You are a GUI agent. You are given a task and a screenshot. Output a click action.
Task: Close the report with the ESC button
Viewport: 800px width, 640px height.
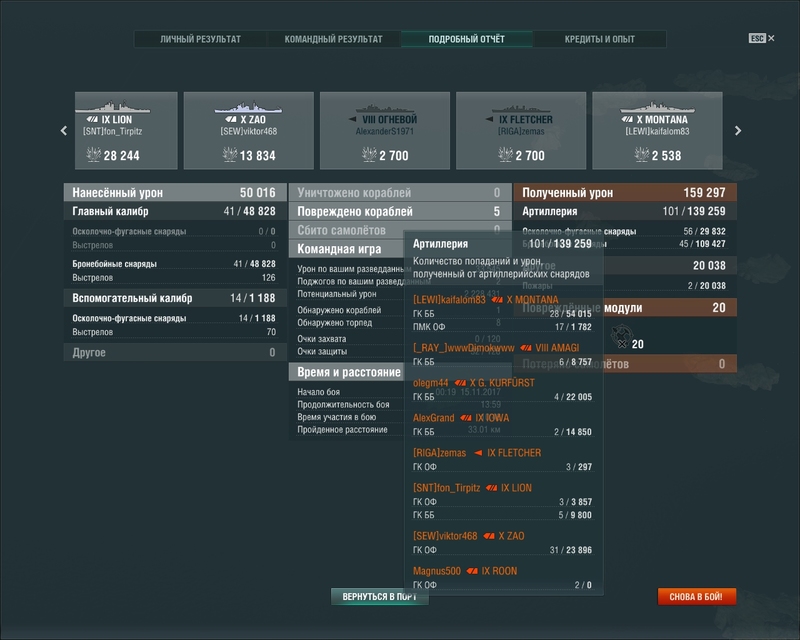[x=761, y=38]
